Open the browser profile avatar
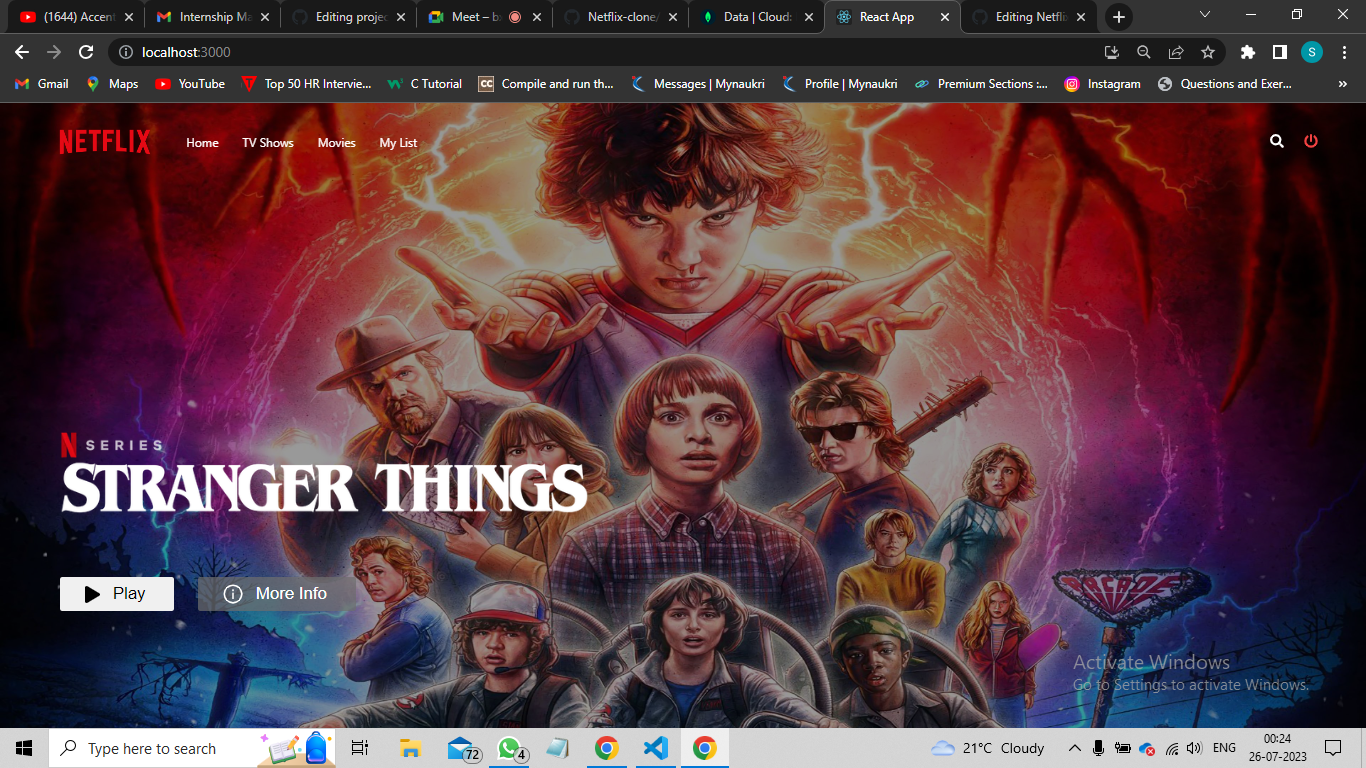Screen dimensions: 1366x768 point(1311,51)
